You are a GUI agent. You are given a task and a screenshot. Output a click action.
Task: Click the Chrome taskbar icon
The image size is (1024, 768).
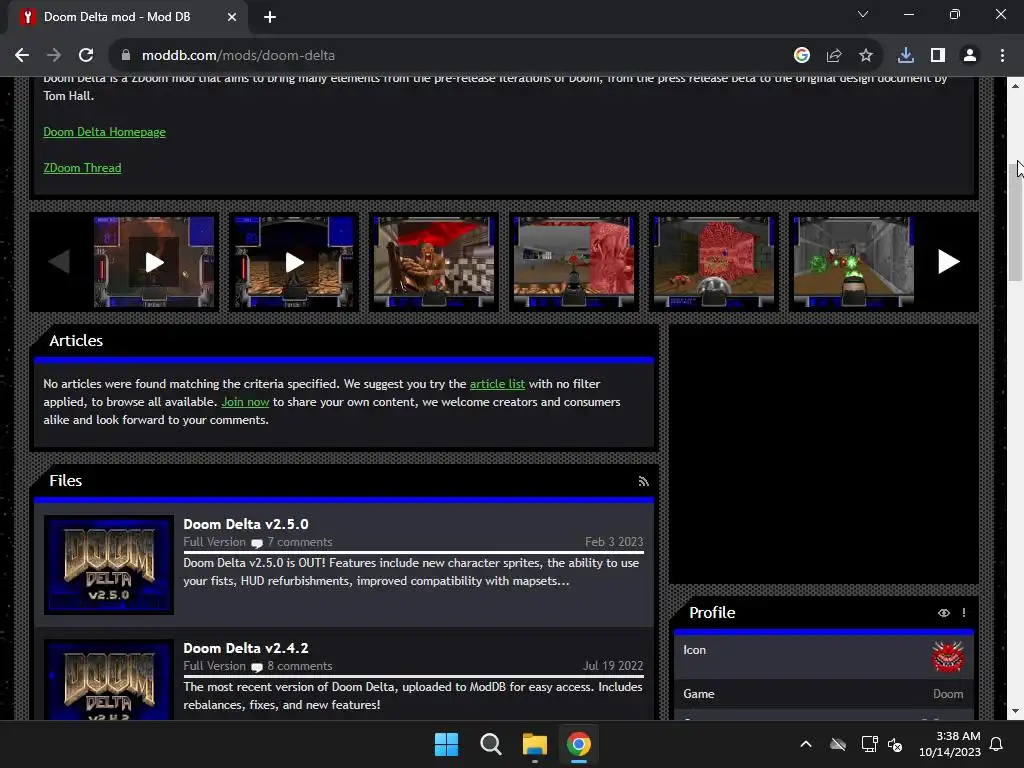pos(579,744)
